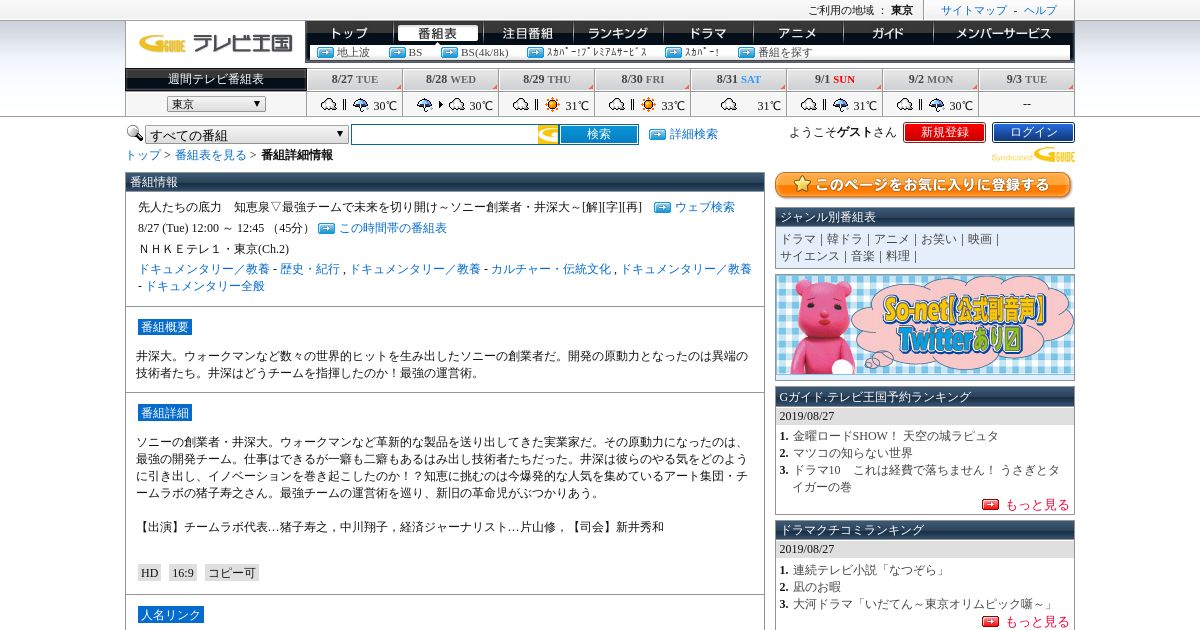Click red arrow icon in ドラマクチコミ もっと見る
Image resolution: width=1200 pixels, height=630 pixels.
click(990, 622)
